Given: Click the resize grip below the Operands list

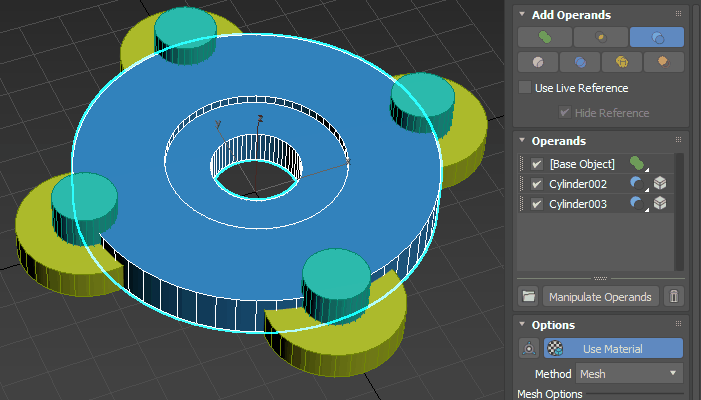Looking at the screenshot, I should pos(600,278).
